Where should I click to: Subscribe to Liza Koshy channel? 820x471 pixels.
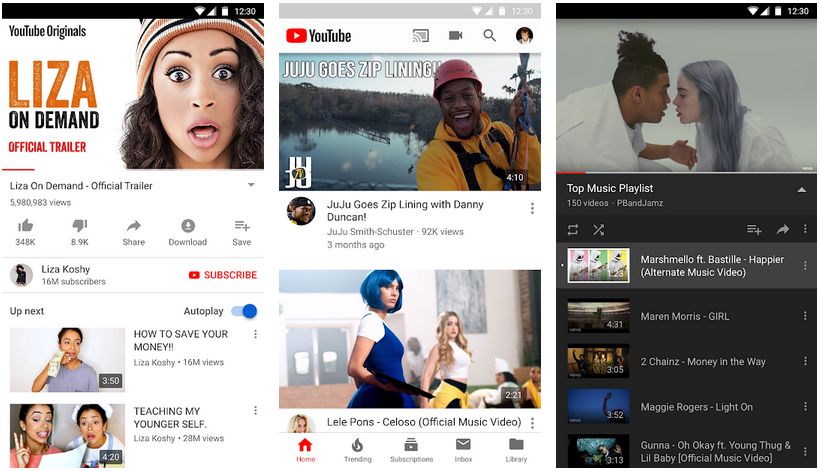223,275
